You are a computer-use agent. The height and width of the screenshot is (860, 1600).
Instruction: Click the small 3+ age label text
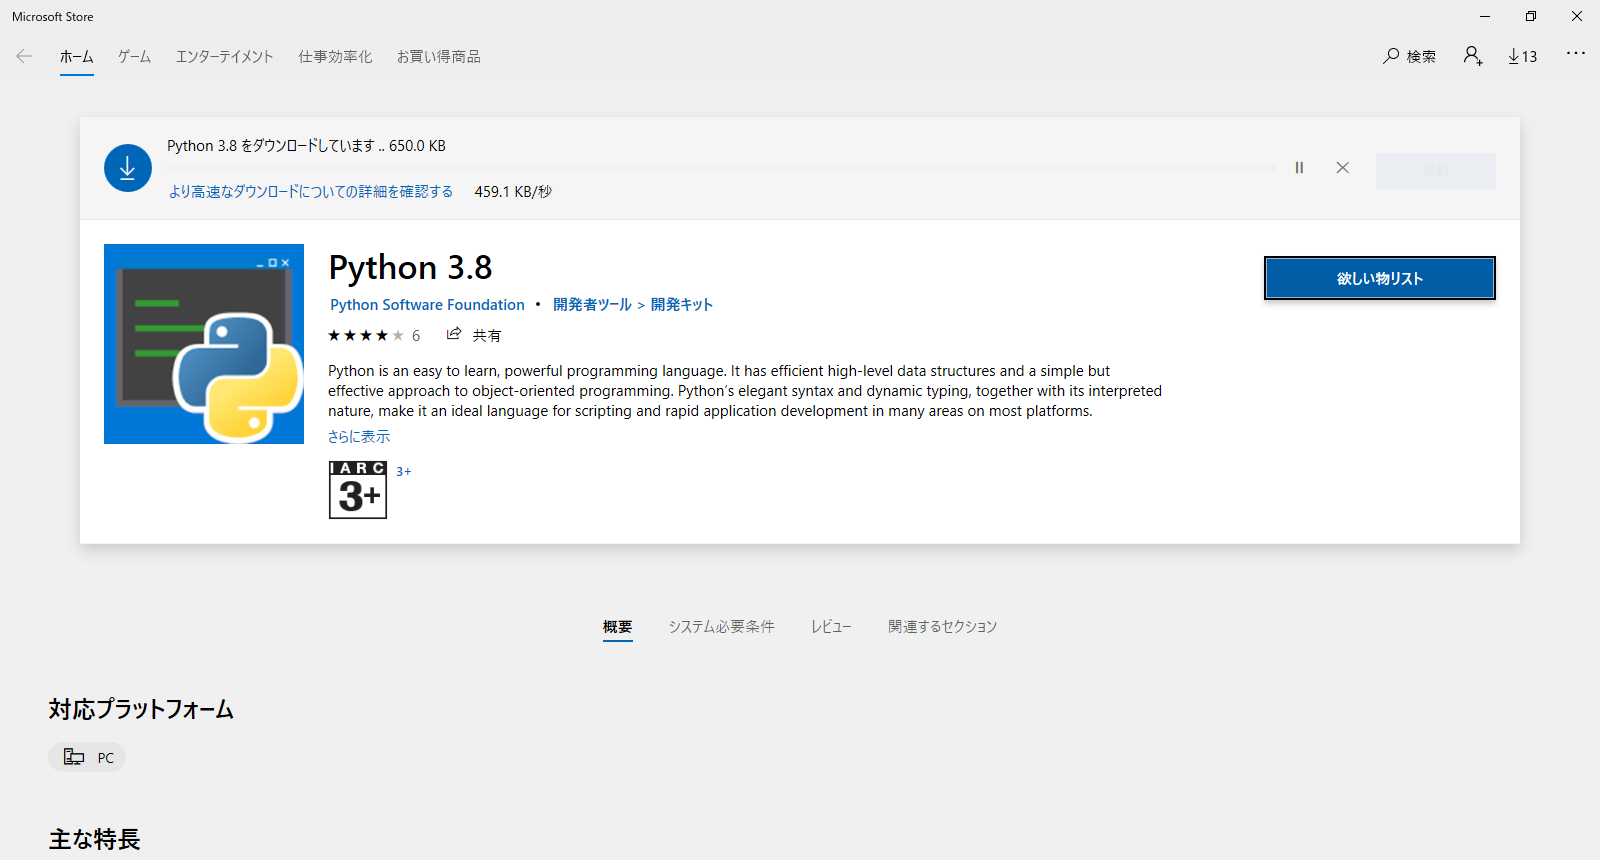pos(404,471)
